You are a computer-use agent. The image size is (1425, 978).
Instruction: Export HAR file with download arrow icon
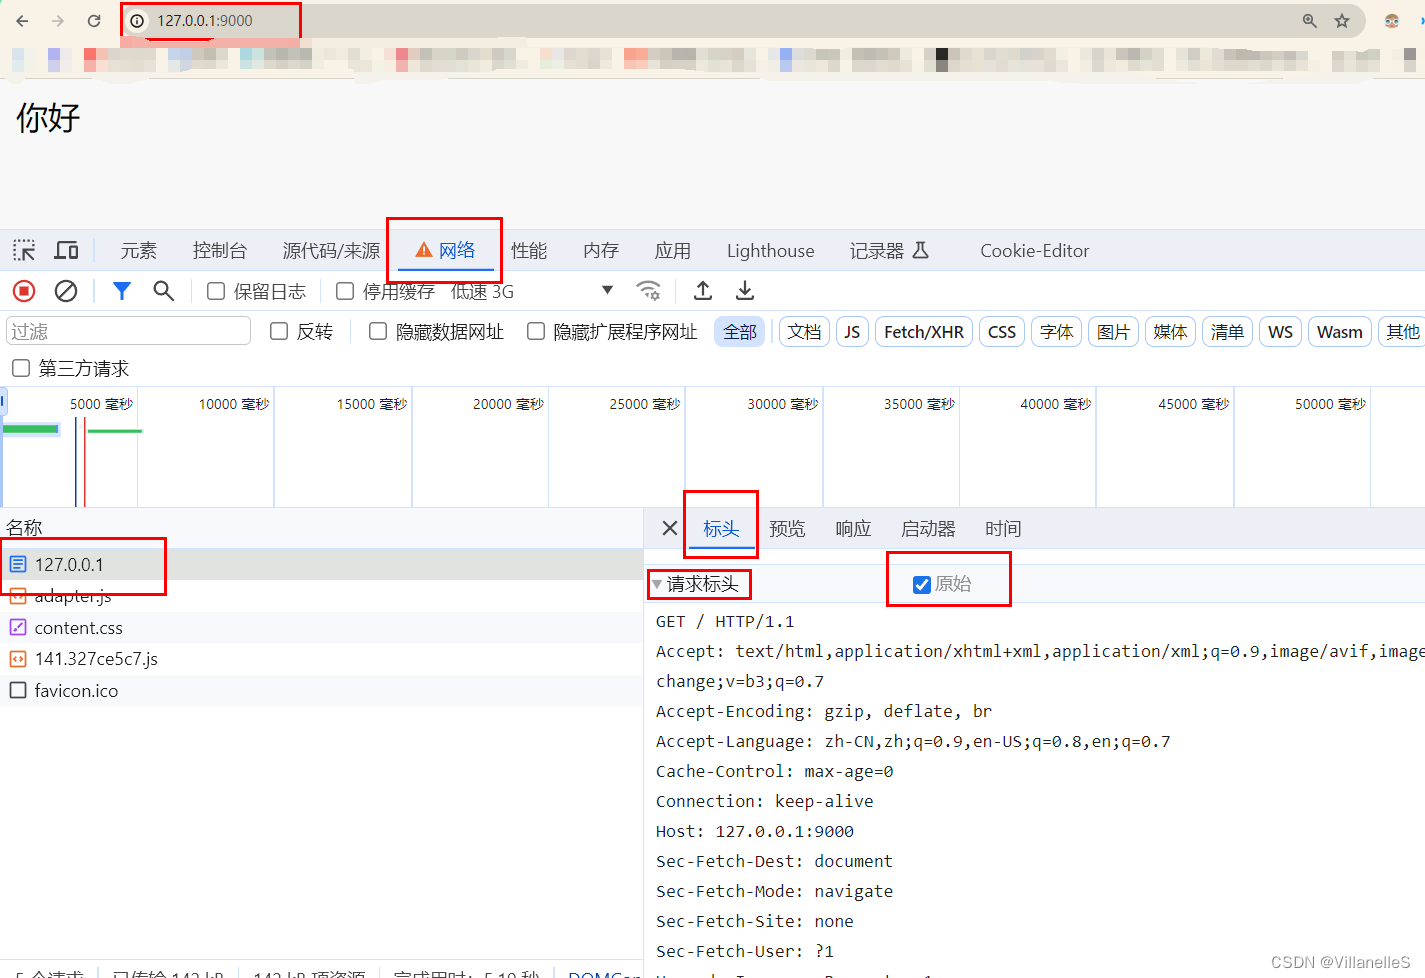[x=745, y=291]
